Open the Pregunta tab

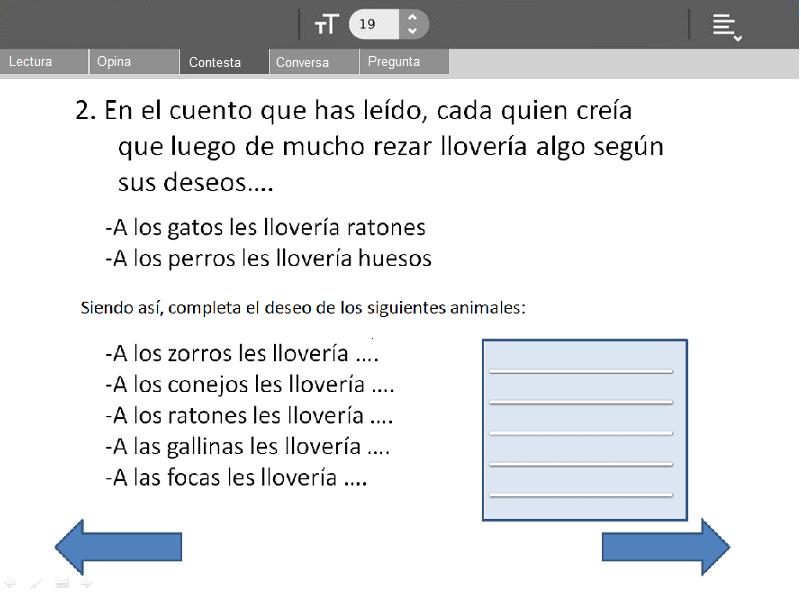[x=404, y=62]
